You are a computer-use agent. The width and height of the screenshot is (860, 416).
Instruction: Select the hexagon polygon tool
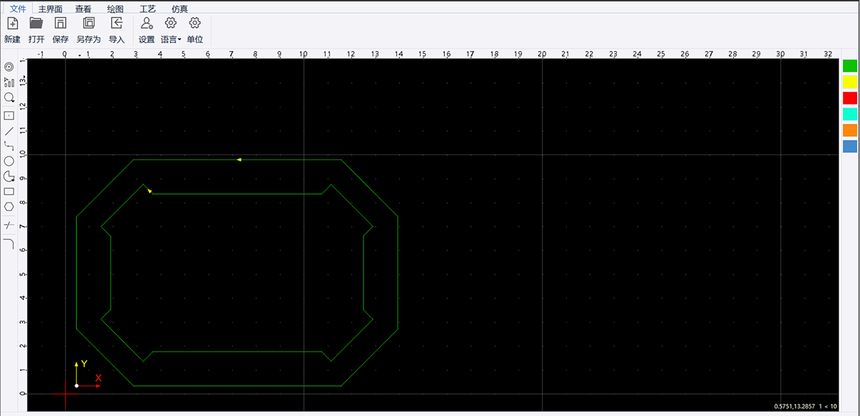(9, 206)
